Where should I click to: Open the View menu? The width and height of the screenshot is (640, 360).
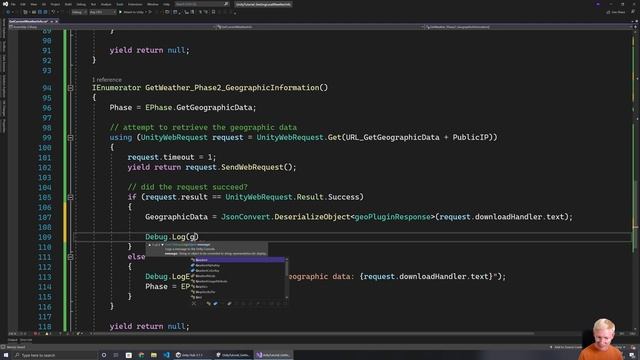[33, 4]
